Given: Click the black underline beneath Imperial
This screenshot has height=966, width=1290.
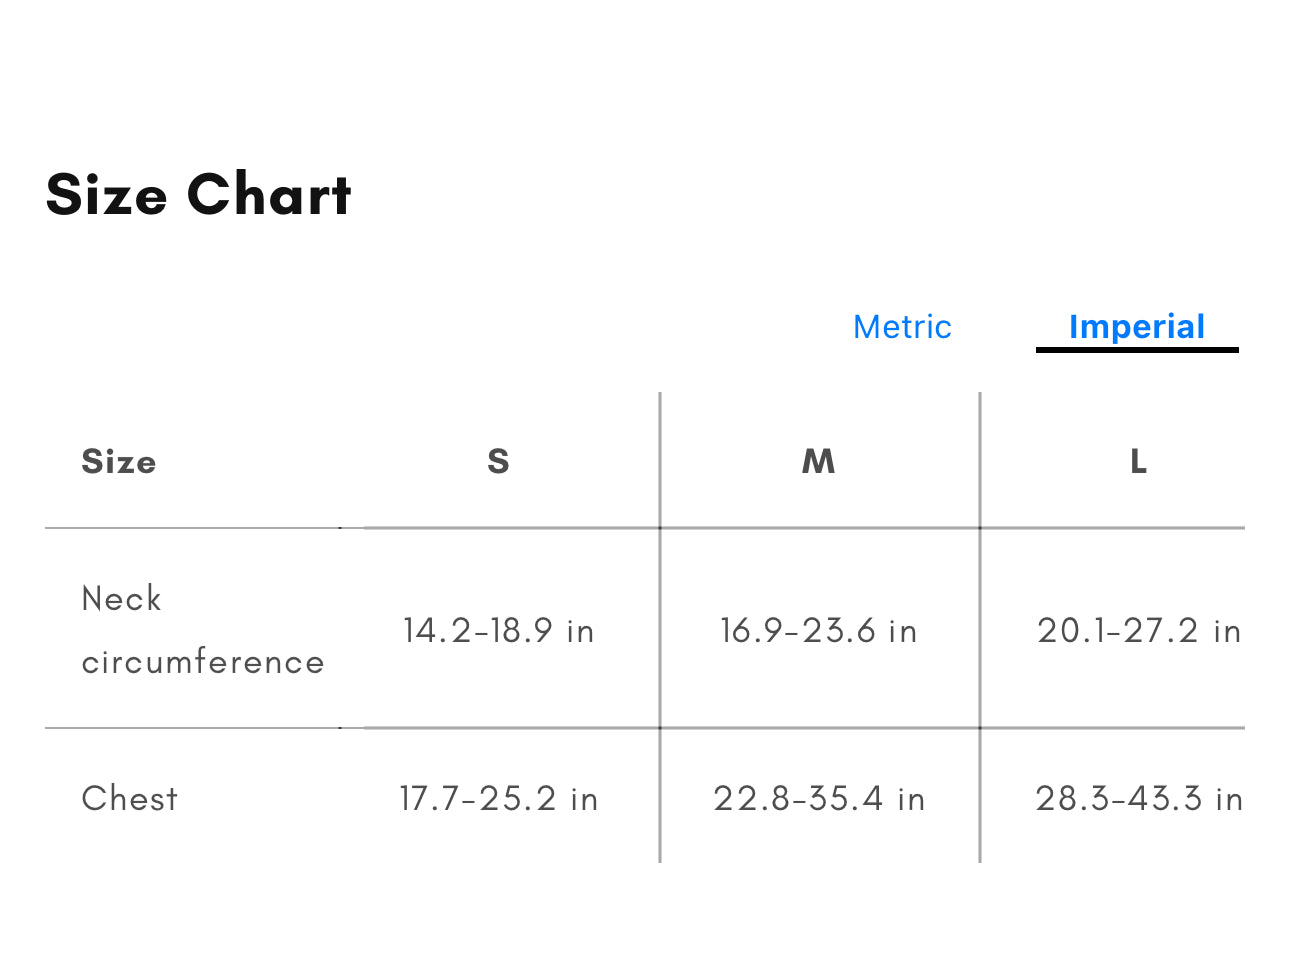Looking at the screenshot, I should [x=1137, y=349].
